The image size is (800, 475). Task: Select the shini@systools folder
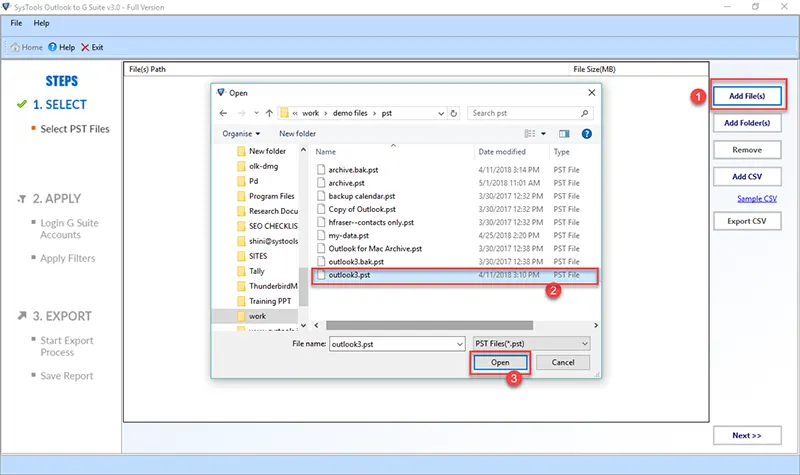click(x=267, y=241)
